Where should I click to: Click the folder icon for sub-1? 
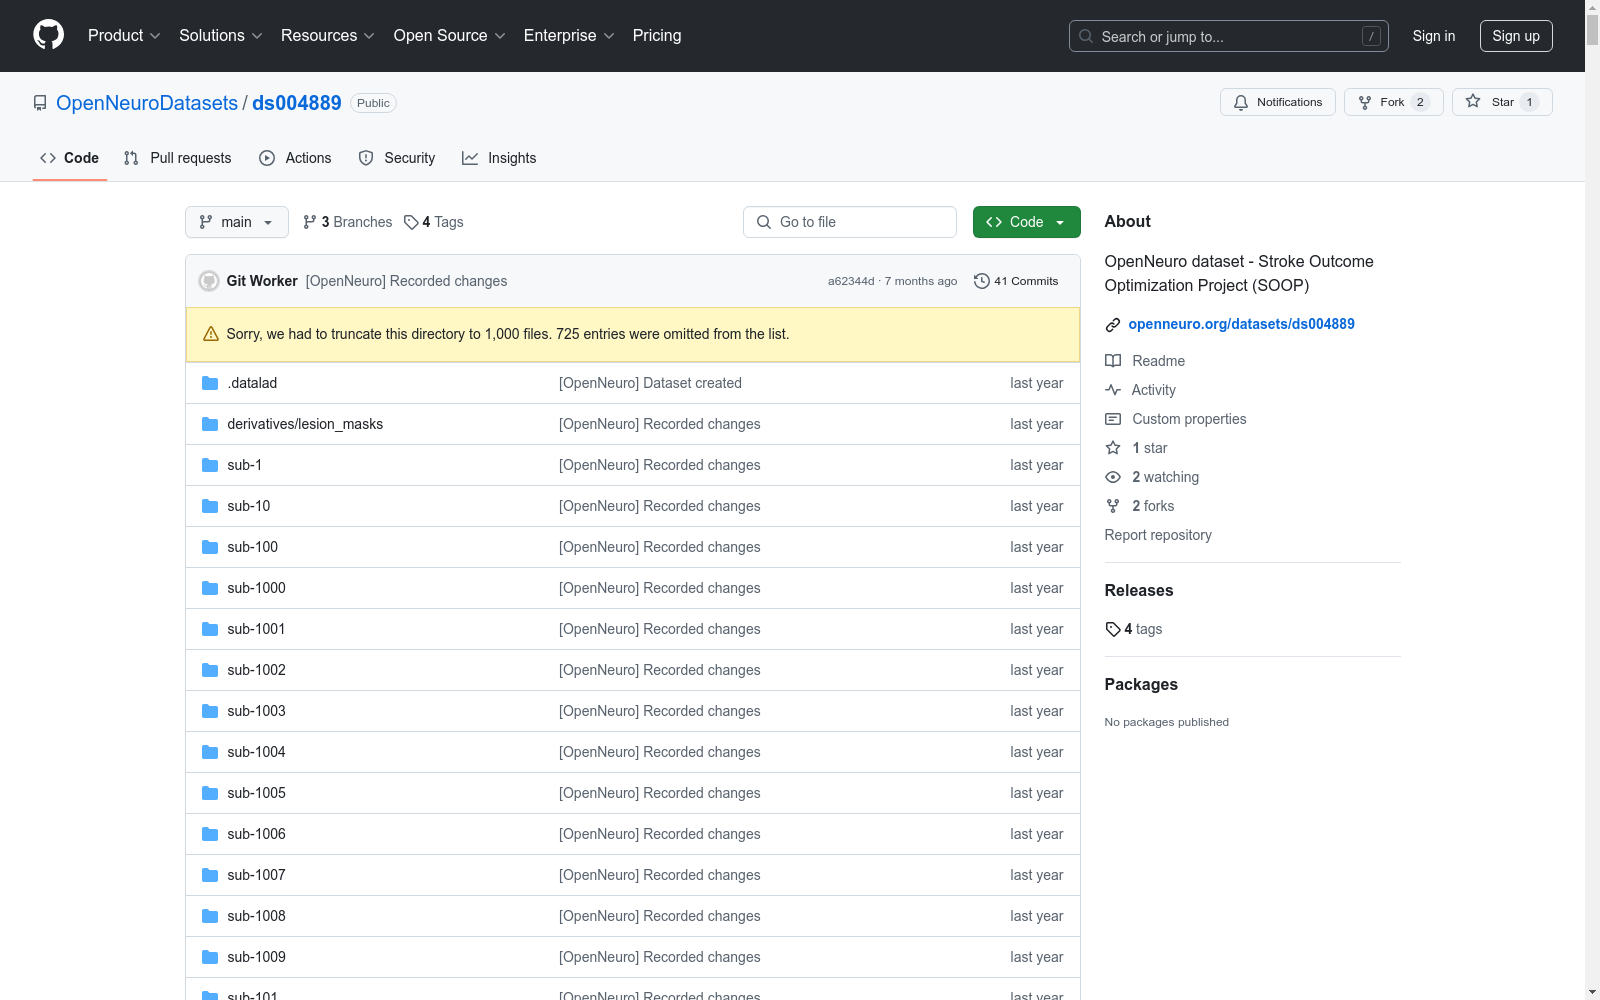(210, 465)
